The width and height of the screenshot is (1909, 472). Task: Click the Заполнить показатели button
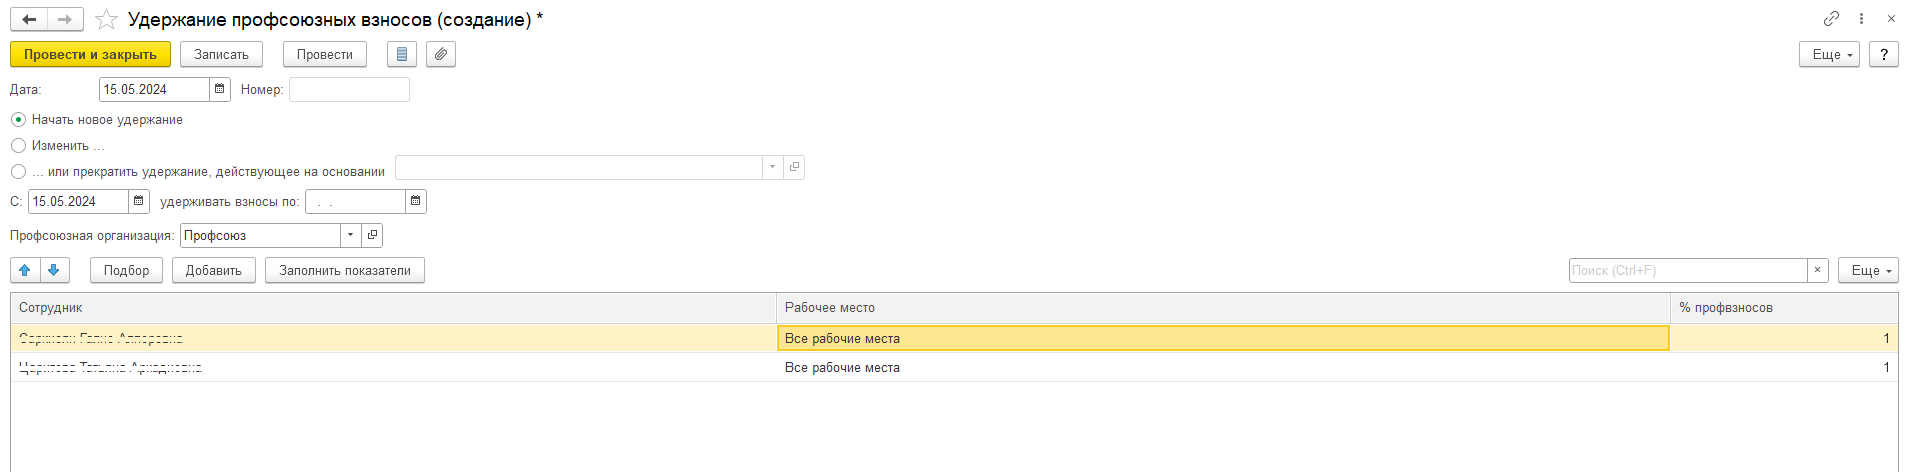345,270
